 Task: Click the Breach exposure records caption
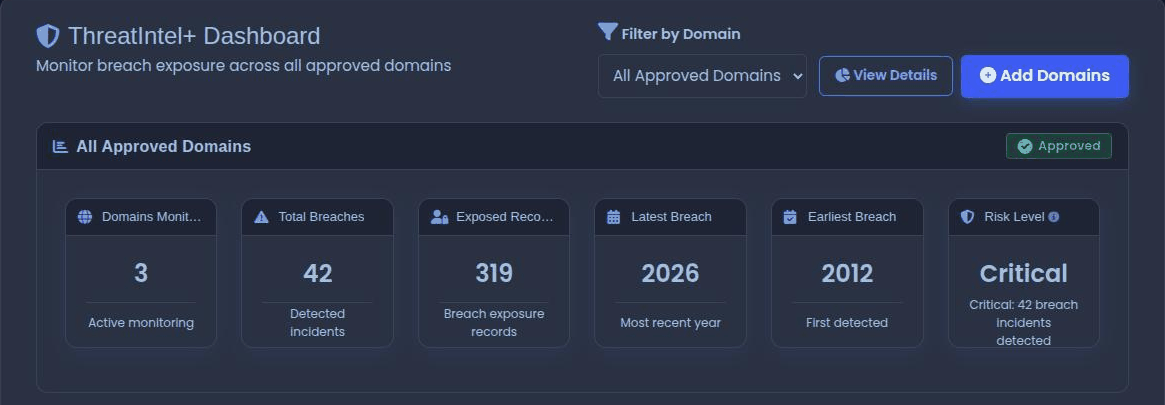[x=494, y=323]
